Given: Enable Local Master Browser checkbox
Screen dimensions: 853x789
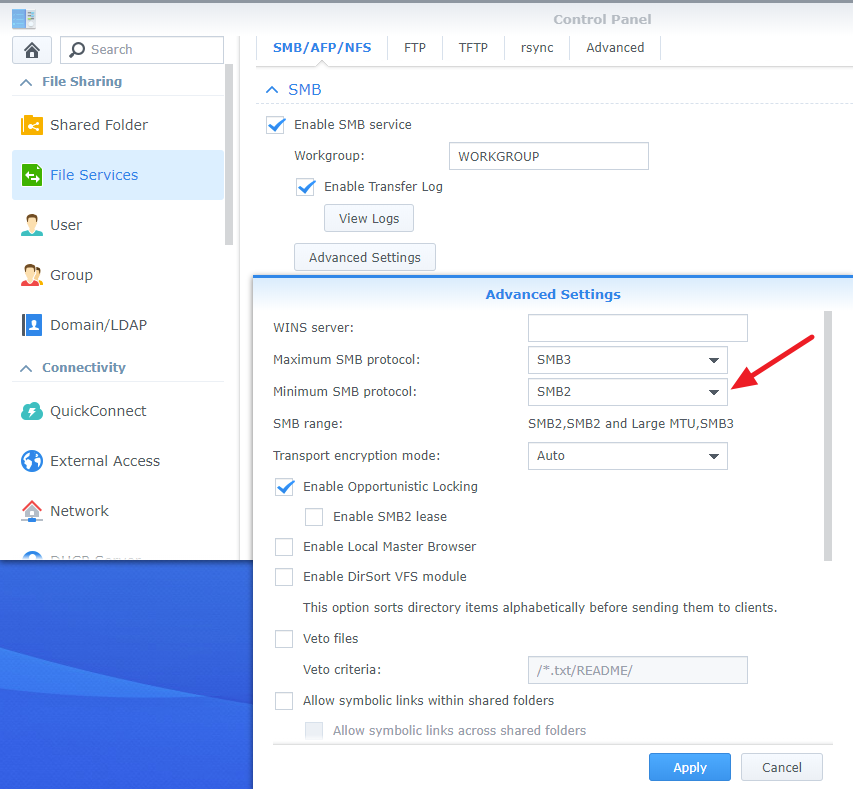Looking at the screenshot, I should 284,547.
